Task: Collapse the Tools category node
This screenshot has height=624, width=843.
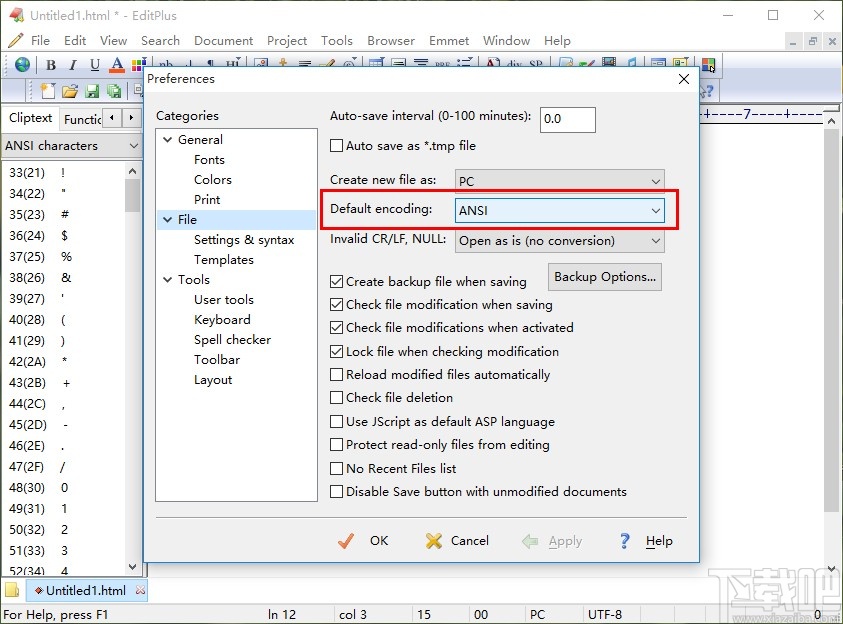Action: (x=168, y=280)
